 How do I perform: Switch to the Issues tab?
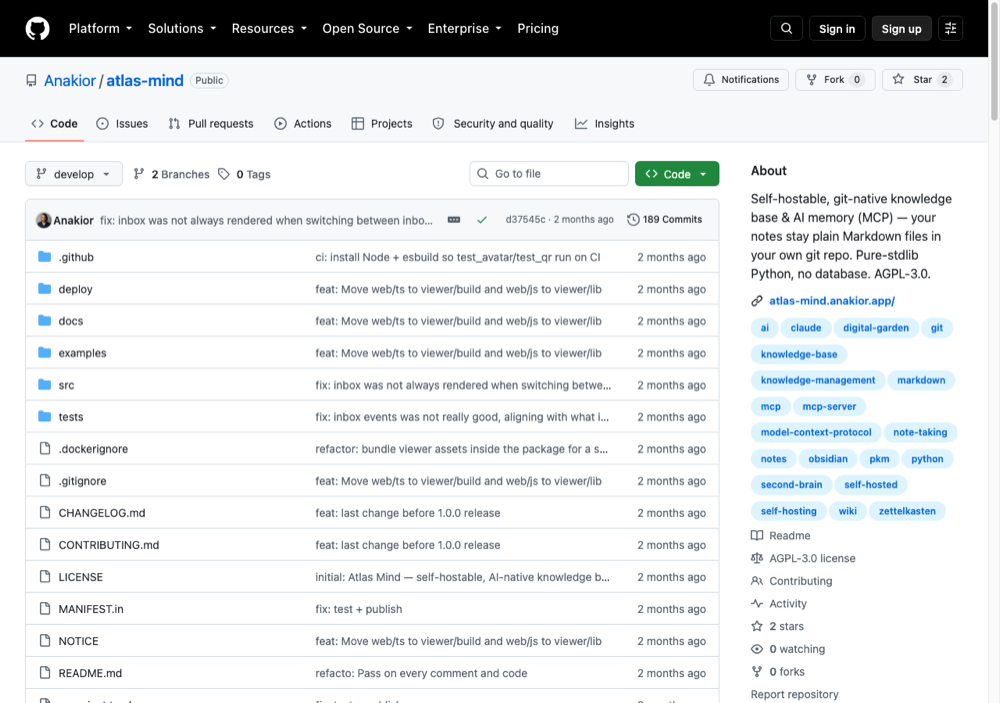coord(122,124)
